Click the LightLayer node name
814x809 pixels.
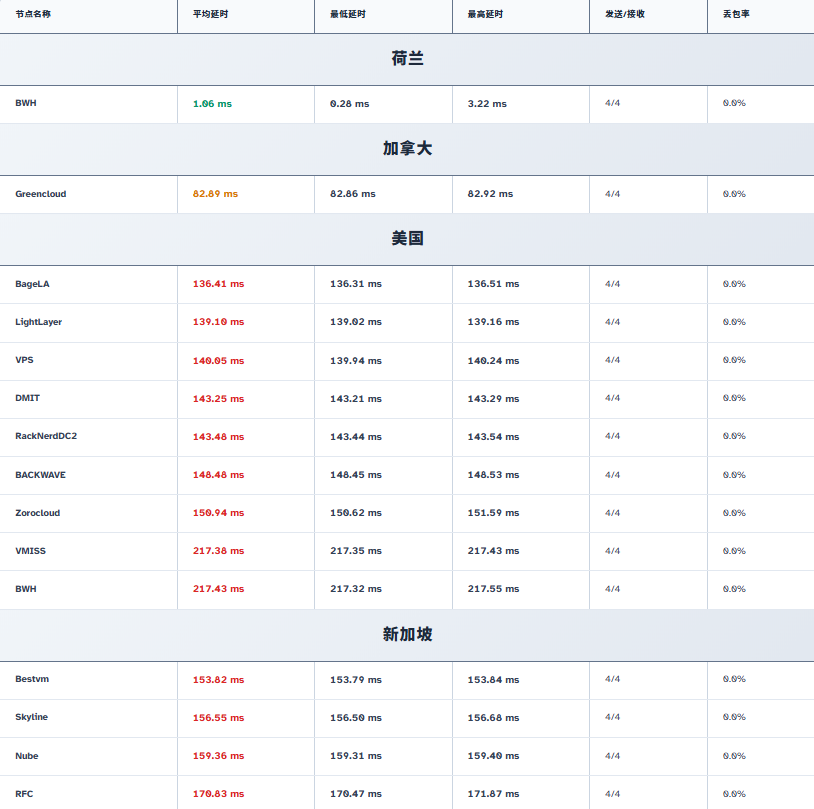coord(39,322)
